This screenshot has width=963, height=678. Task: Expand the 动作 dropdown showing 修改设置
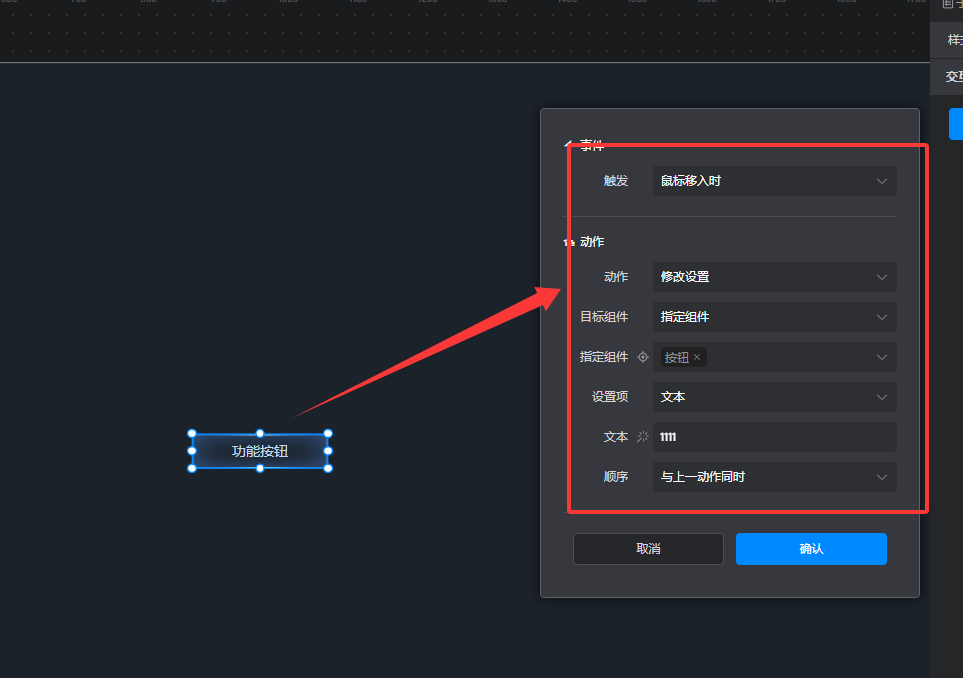774,277
